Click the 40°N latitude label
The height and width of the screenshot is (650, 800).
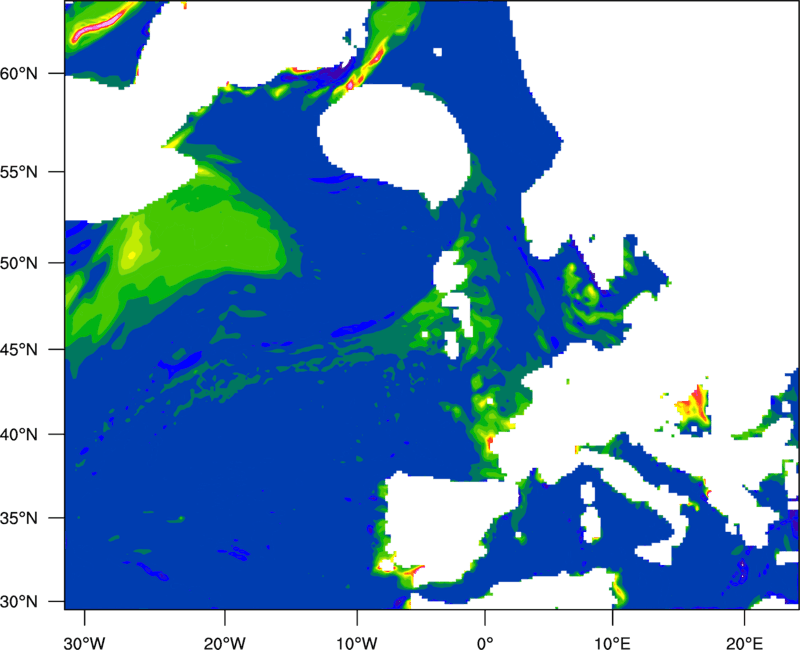tap(19, 435)
